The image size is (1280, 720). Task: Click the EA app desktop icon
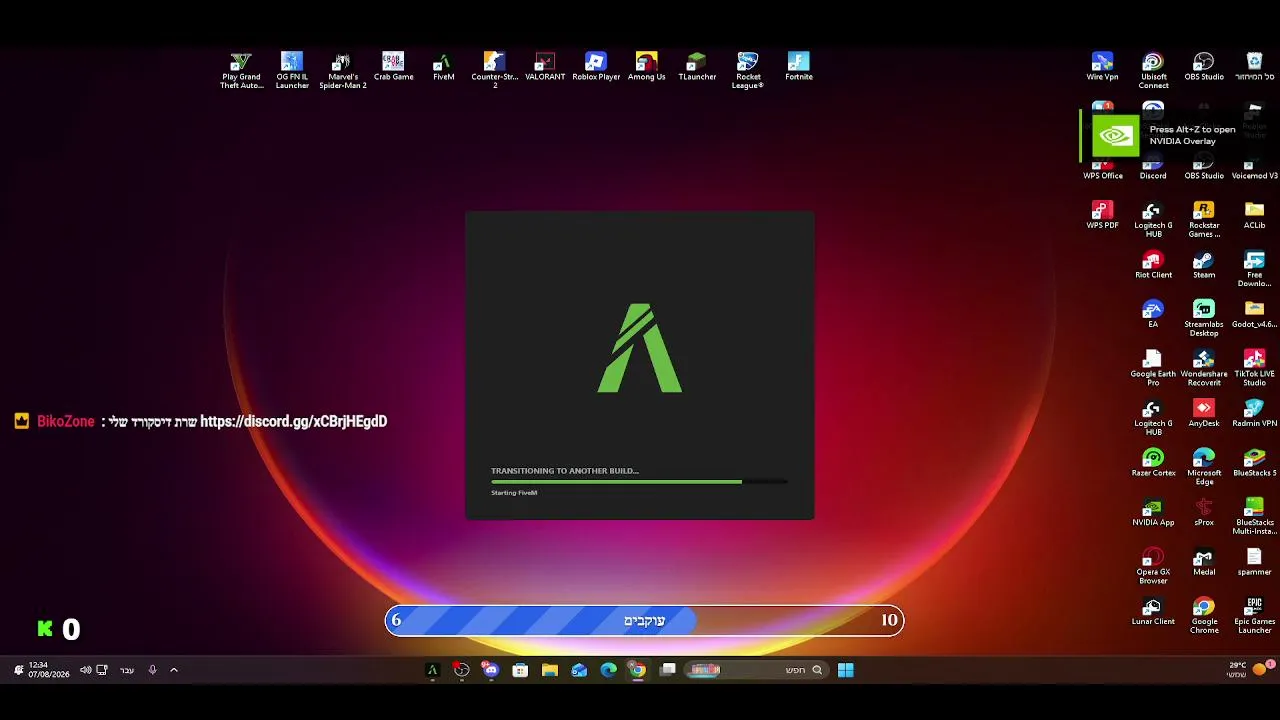[x=1153, y=314]
